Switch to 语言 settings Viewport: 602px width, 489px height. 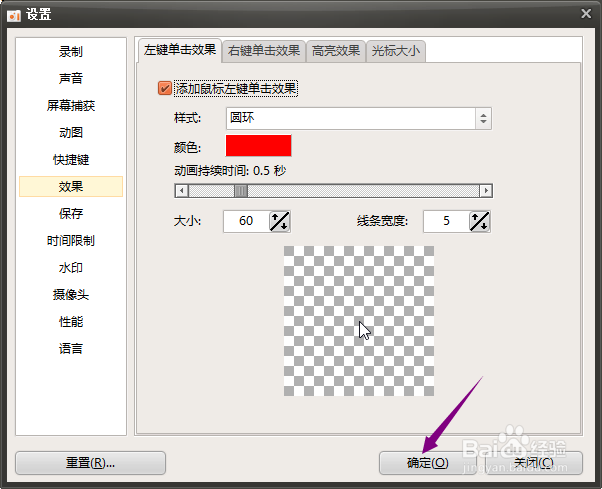pos(71,349)
